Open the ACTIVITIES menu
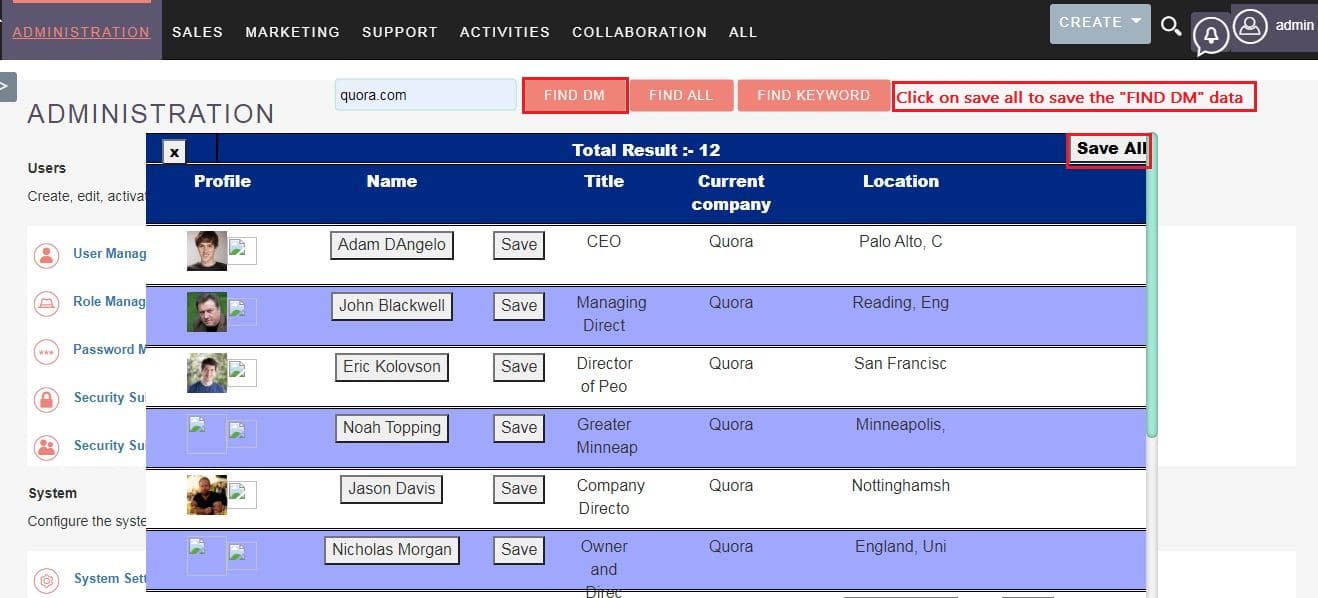The image size is (1318, 598). (504, 32)
